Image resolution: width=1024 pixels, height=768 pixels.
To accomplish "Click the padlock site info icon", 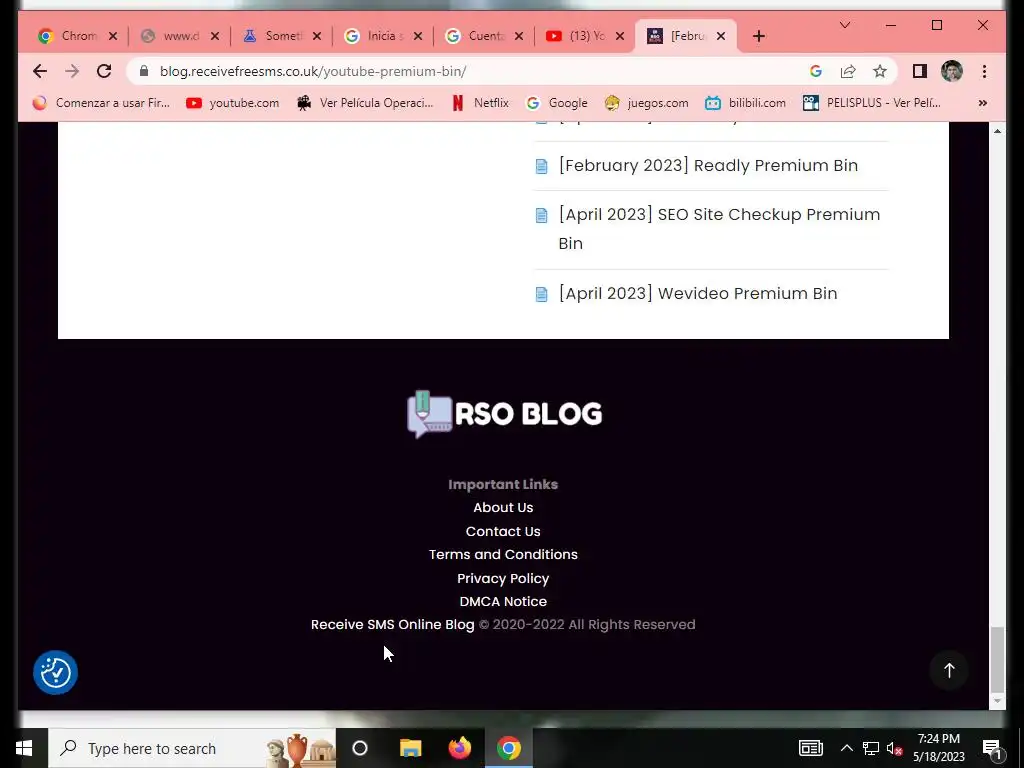I will point(144,71).
